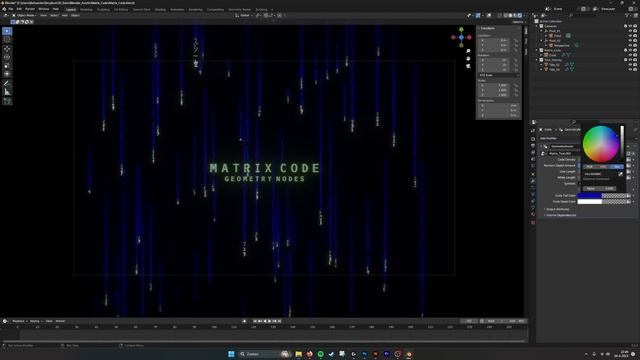The image size is (640, 360).
Task: Open the XYZ Euler rotation mode dropdown
Action: pos(499,75)
